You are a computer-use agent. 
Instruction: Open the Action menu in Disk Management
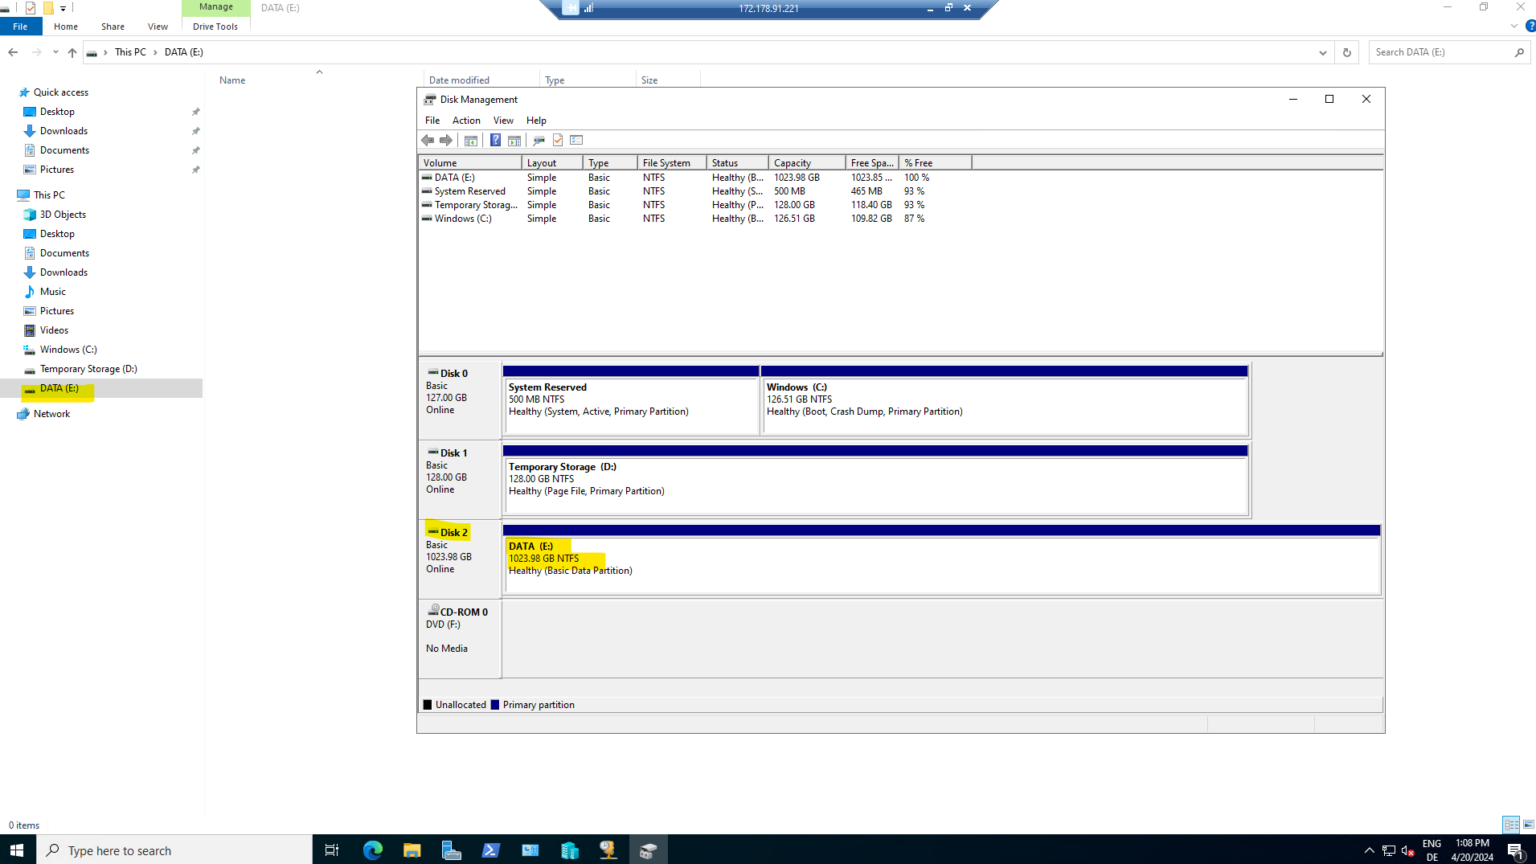pos(466,120)
